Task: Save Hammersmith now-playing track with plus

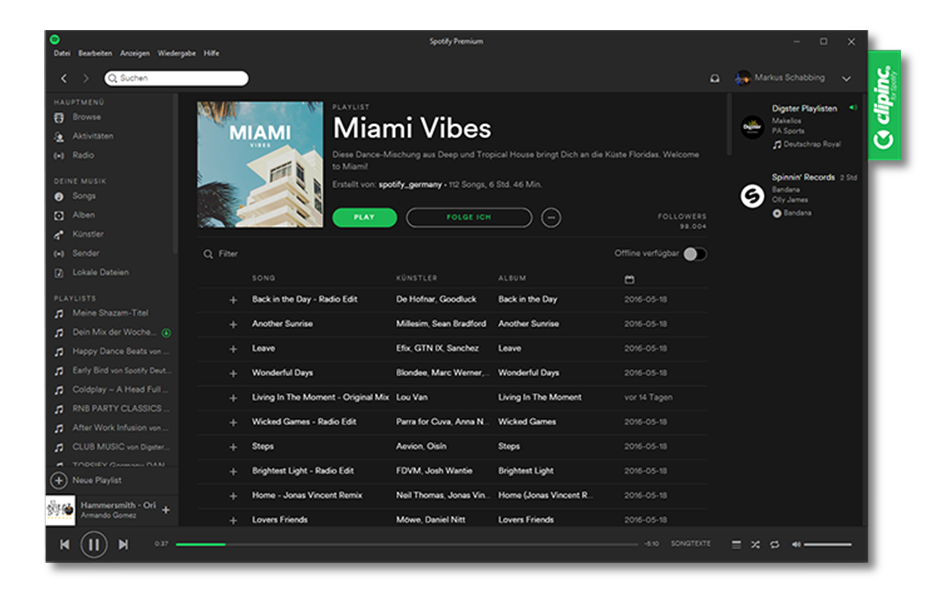Action: tap(166, 510)
